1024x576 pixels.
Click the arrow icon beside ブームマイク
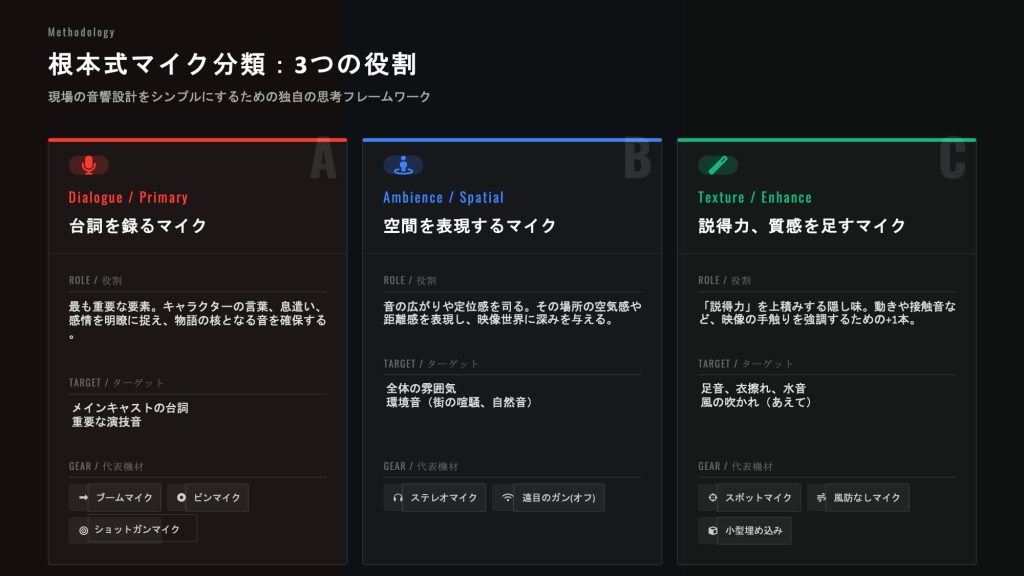pos(80,497)
